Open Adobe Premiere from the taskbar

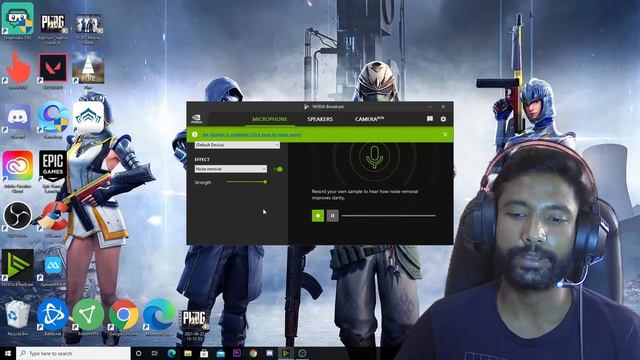(x=237, y=353)
